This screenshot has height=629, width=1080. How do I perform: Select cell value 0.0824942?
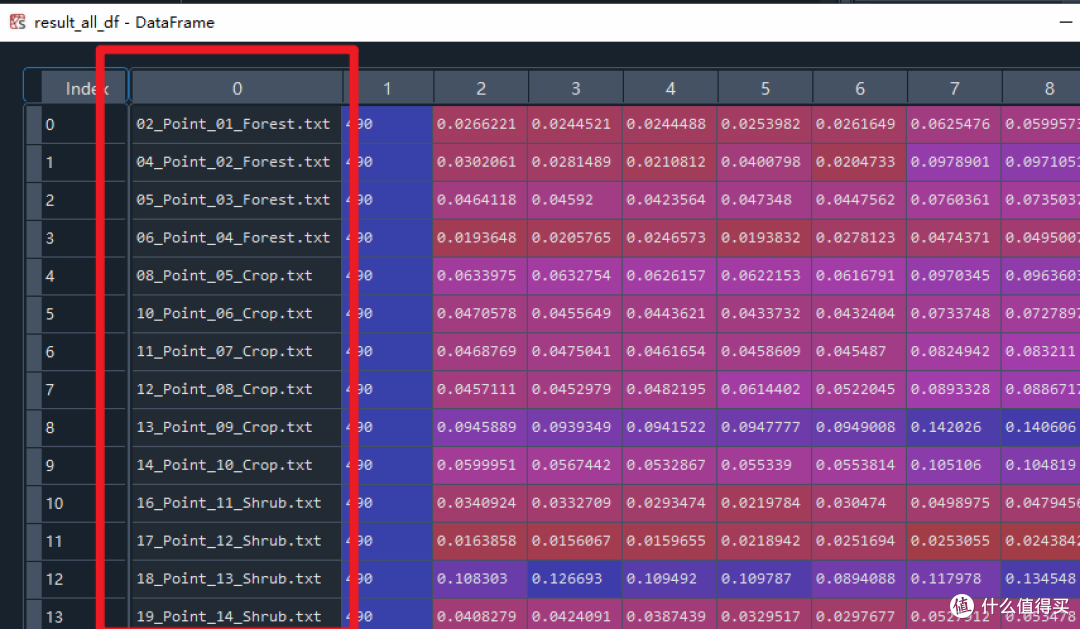click(x=955, y=352)
